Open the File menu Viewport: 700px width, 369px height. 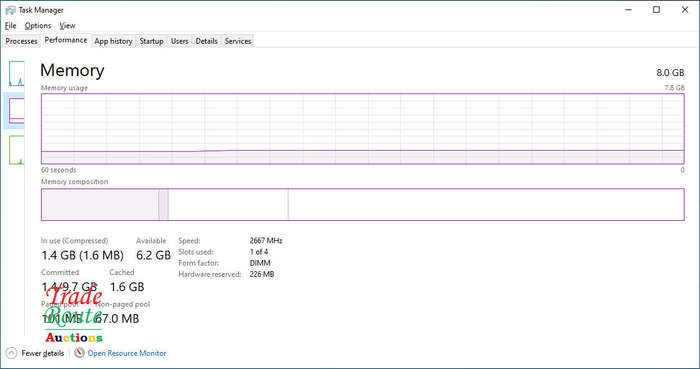point(10,26)
